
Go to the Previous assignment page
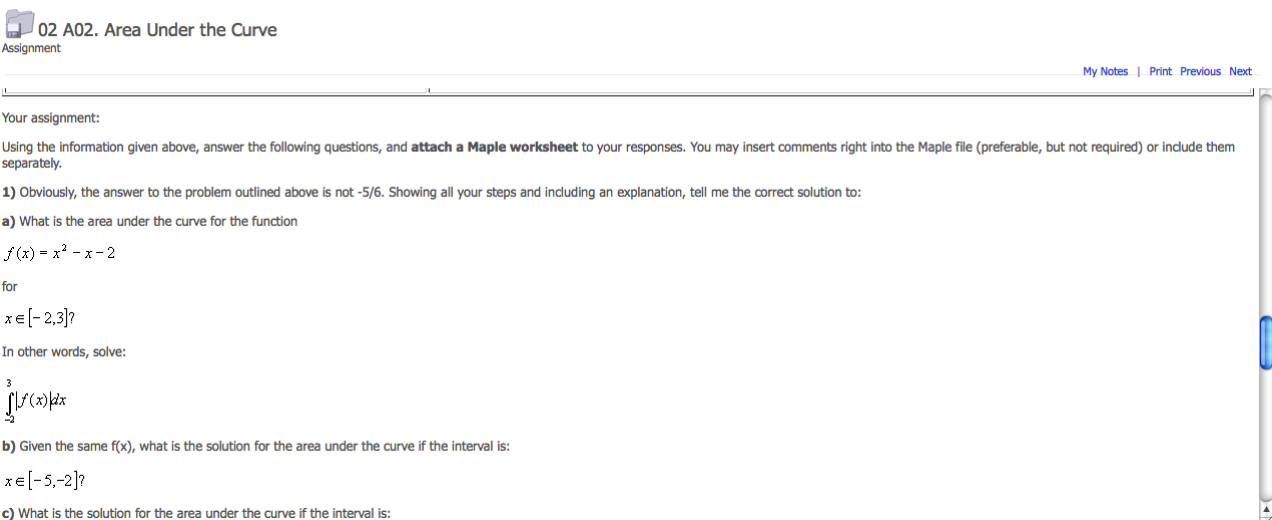[x=1200, y=71]
